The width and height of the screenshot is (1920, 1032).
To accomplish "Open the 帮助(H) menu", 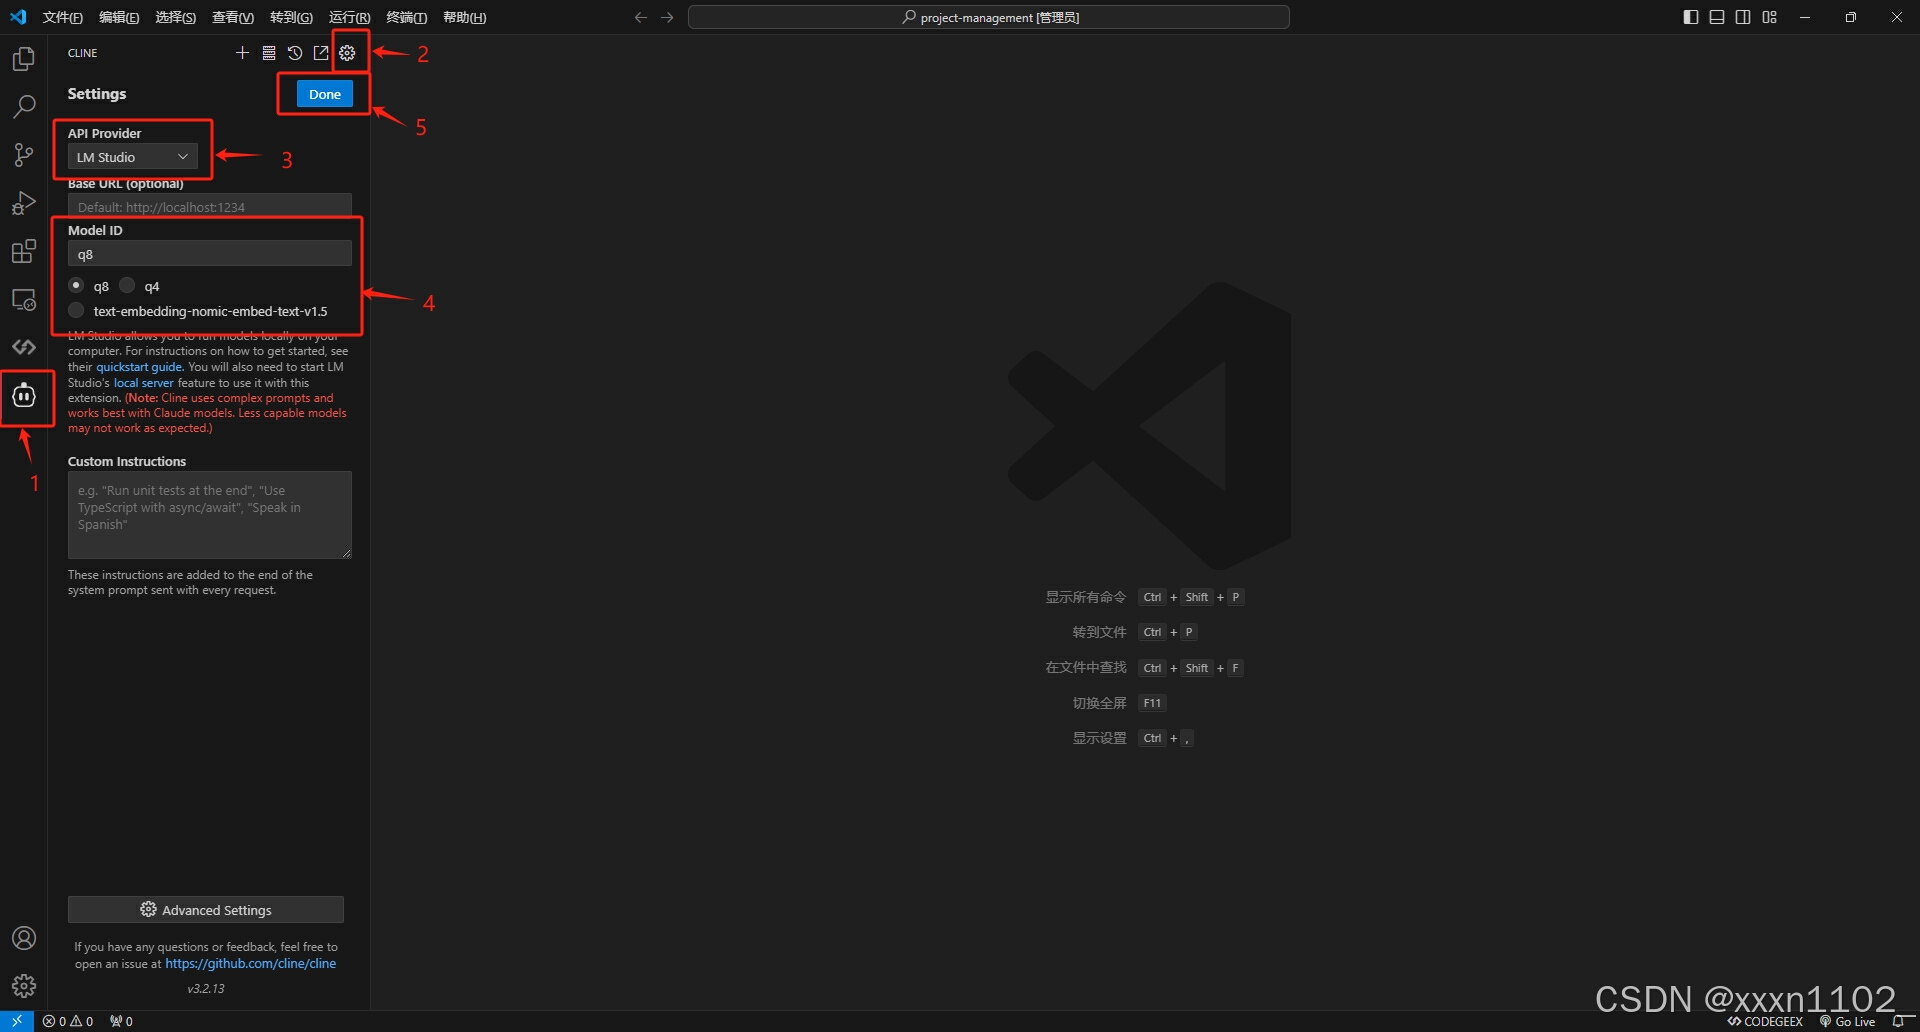I will [x=464, y=17].
